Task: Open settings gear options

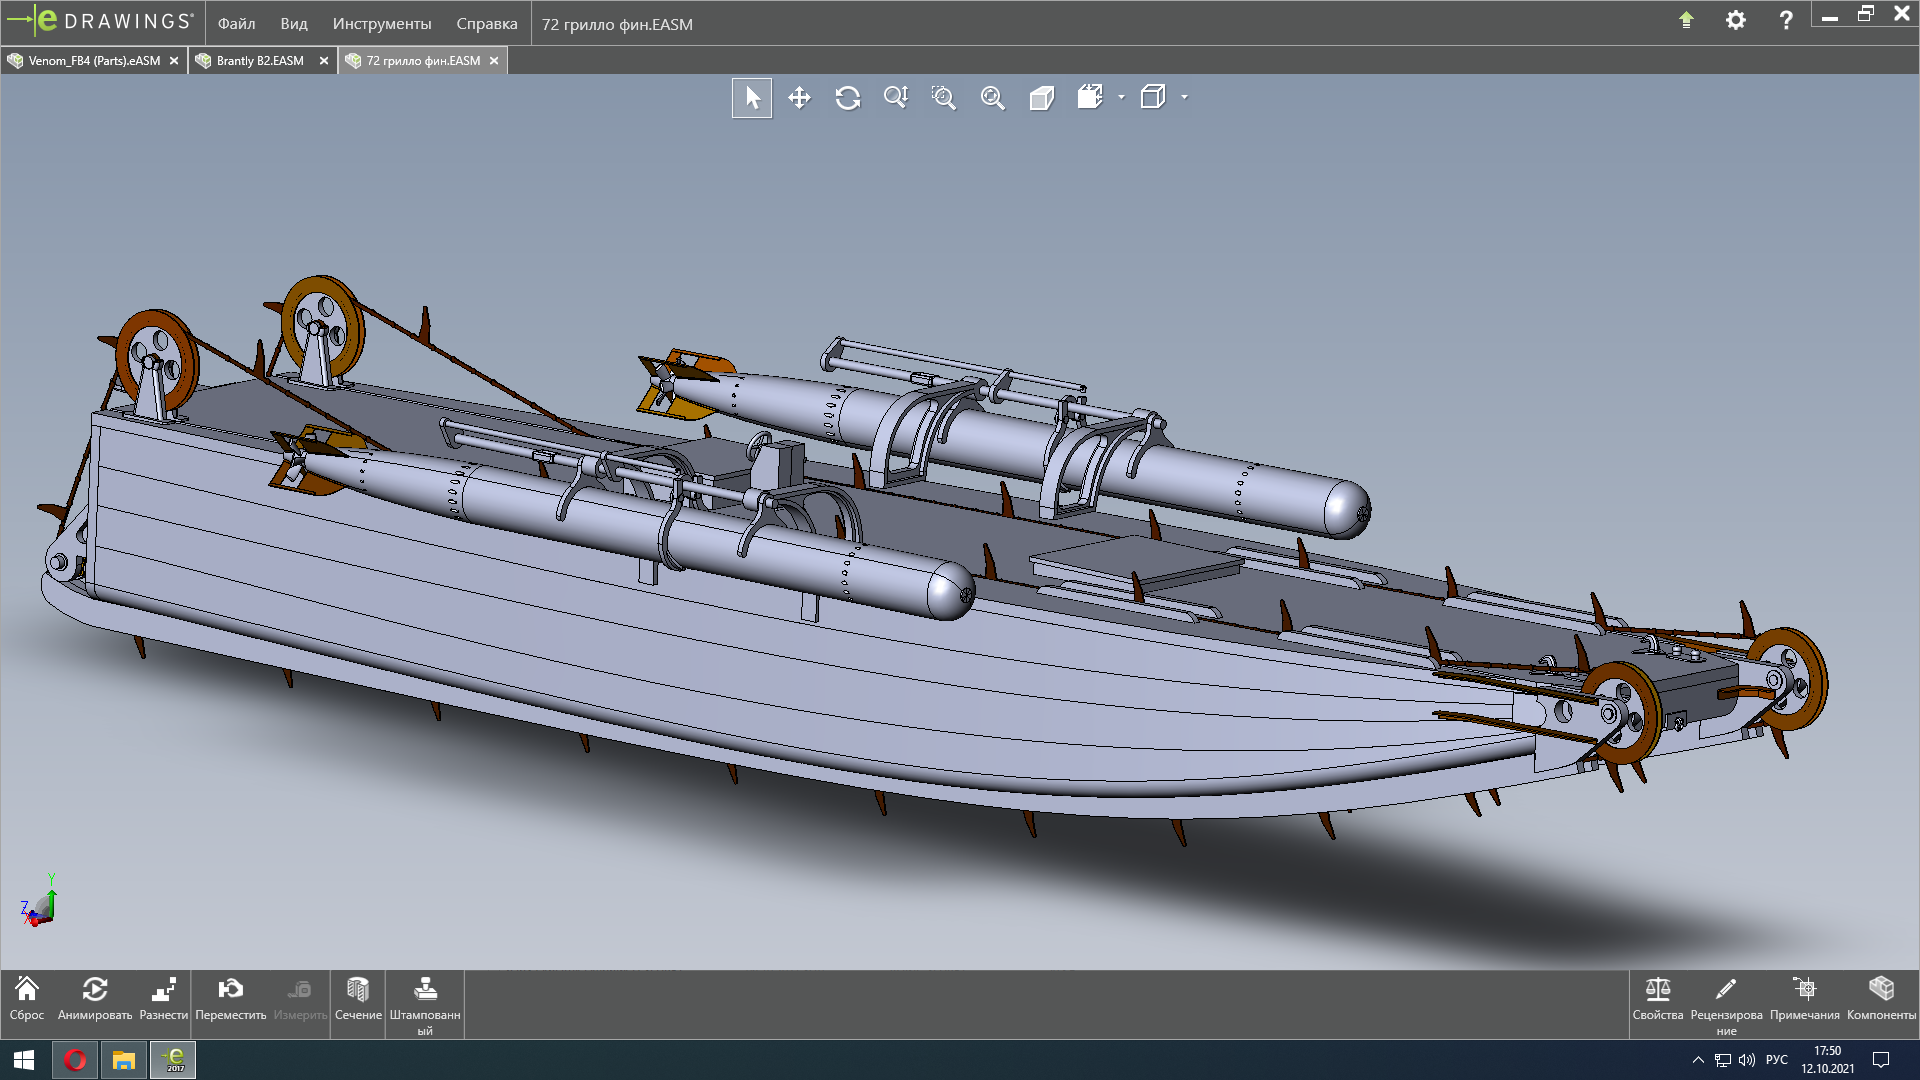Action: tap(1736, 20)
